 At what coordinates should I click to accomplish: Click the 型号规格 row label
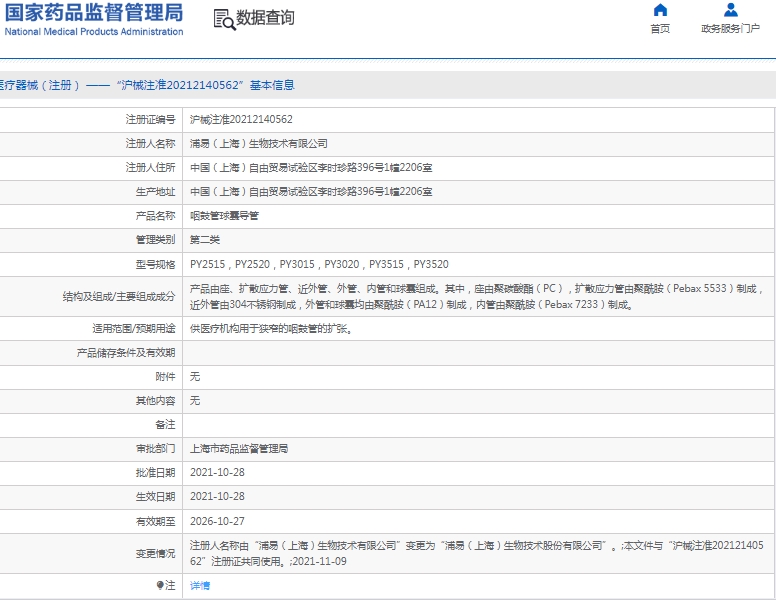coord(155,264)
